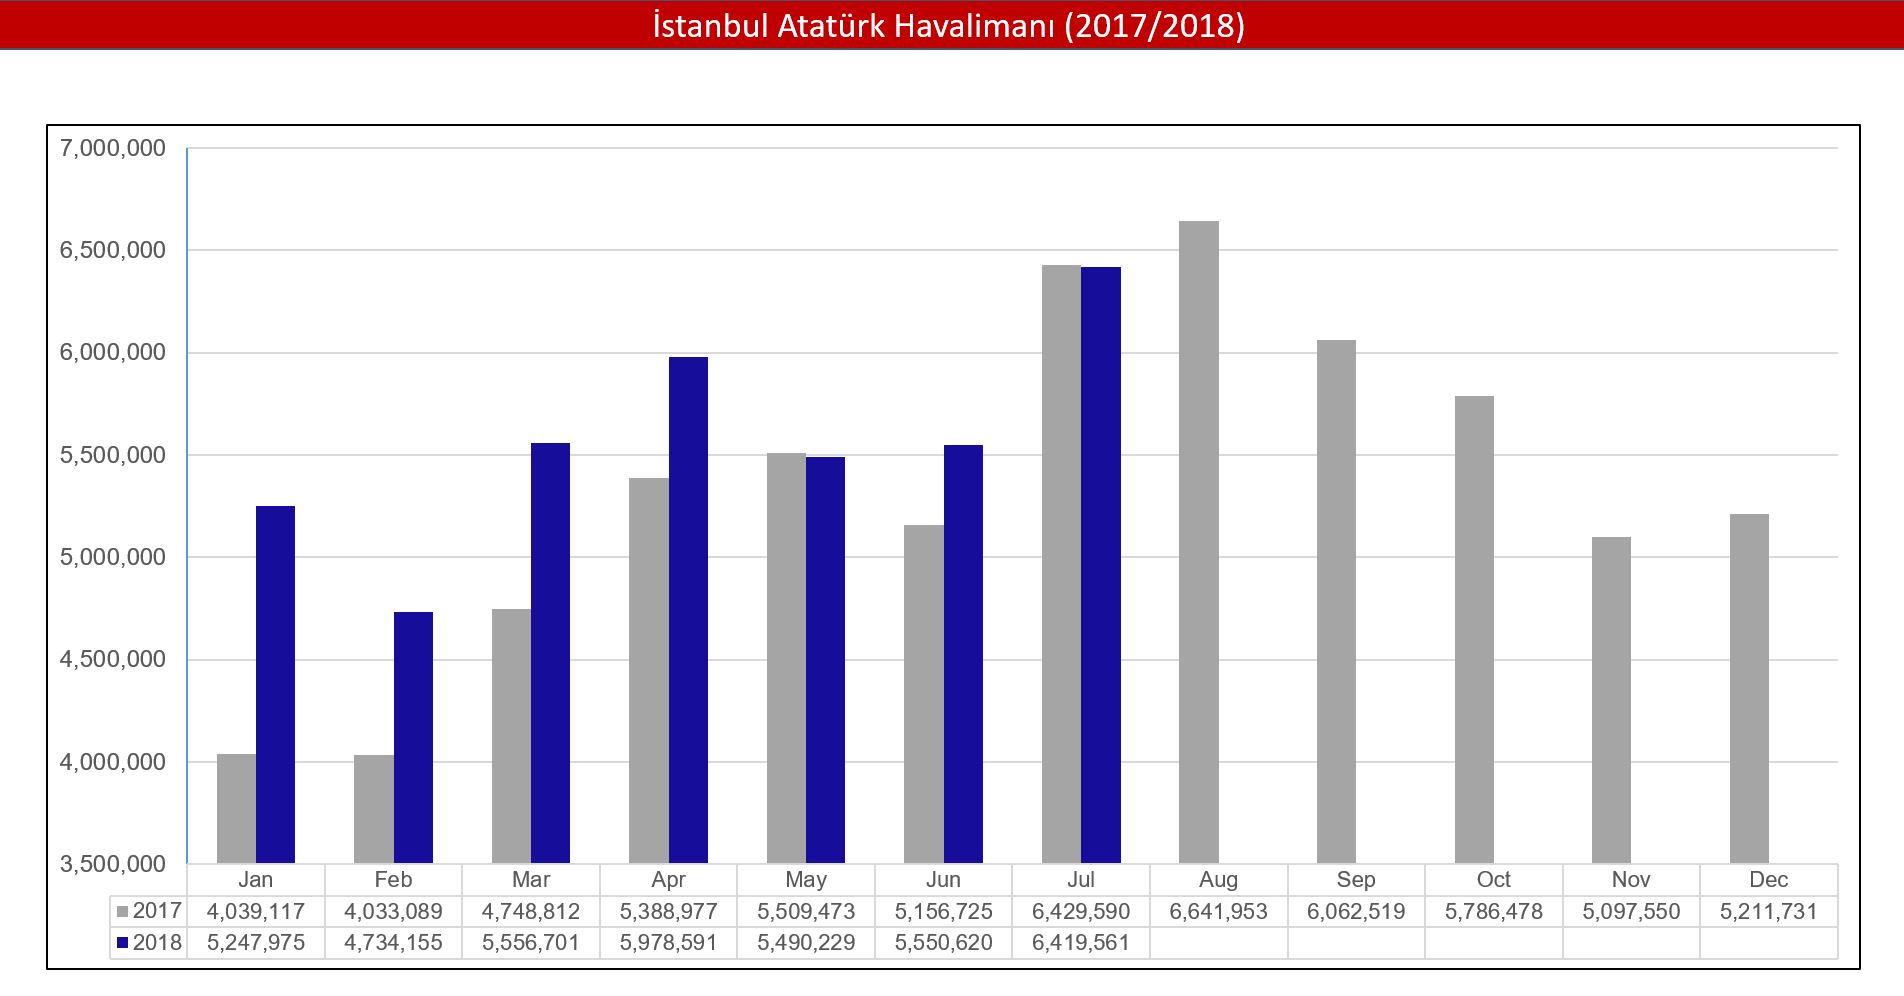The width and height of the screenshot is (1904, 996).
Task: Click the 2017 gray legend swatch
Action: pyautogui.click(x=123, y=912)
